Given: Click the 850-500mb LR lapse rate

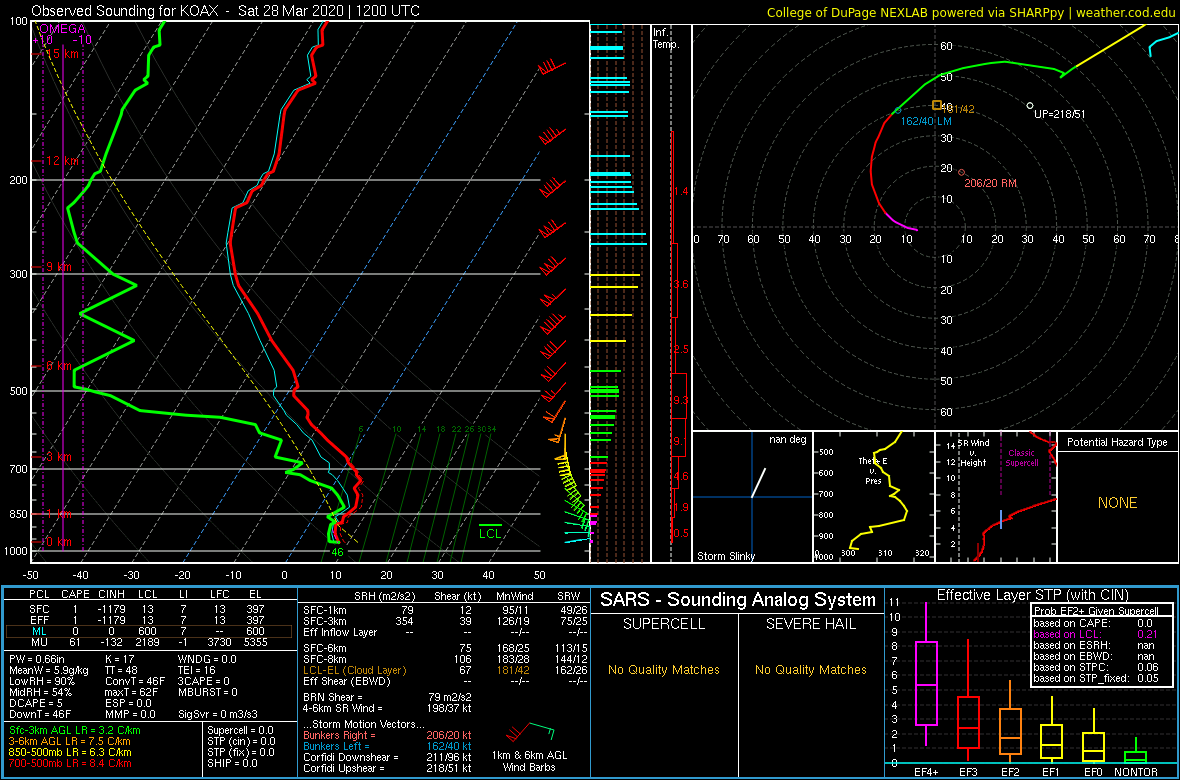Looking at the screenshot, I should 70,752.
